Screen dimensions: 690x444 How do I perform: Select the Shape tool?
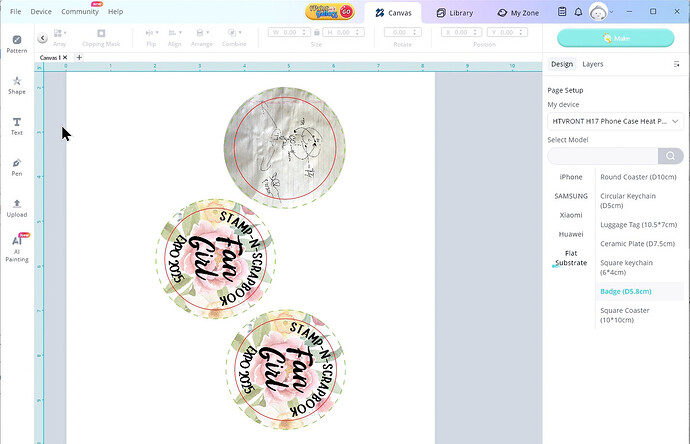pos(17,84)
